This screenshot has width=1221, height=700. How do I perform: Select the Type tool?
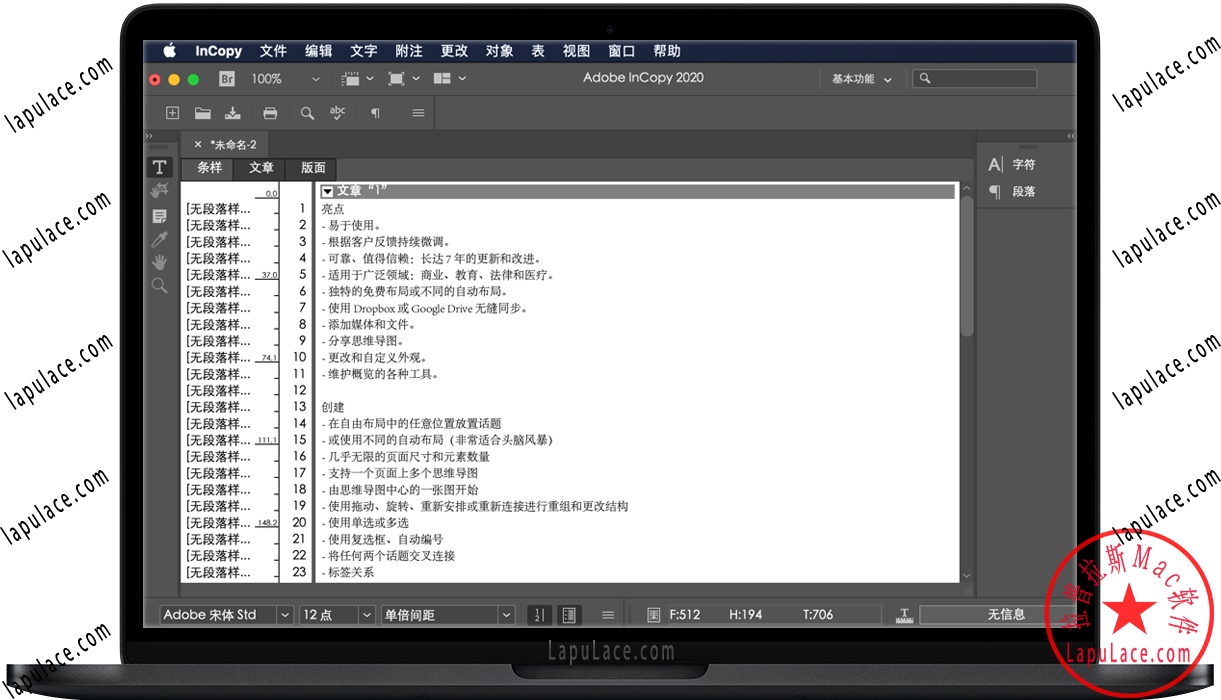pos(160,167)
